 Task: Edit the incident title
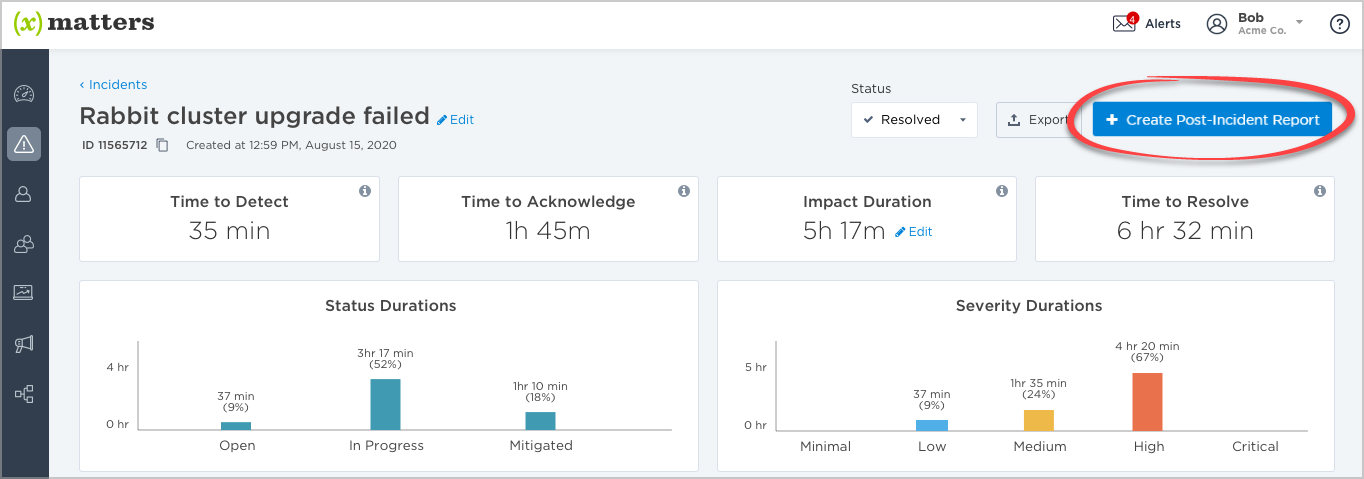[456, 120]
